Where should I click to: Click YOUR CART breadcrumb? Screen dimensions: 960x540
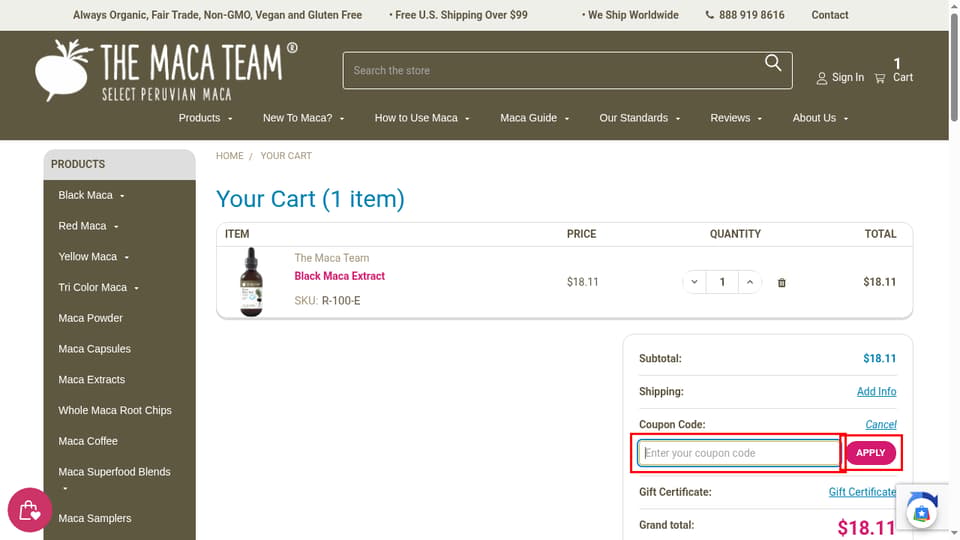[x=286, y=156]
